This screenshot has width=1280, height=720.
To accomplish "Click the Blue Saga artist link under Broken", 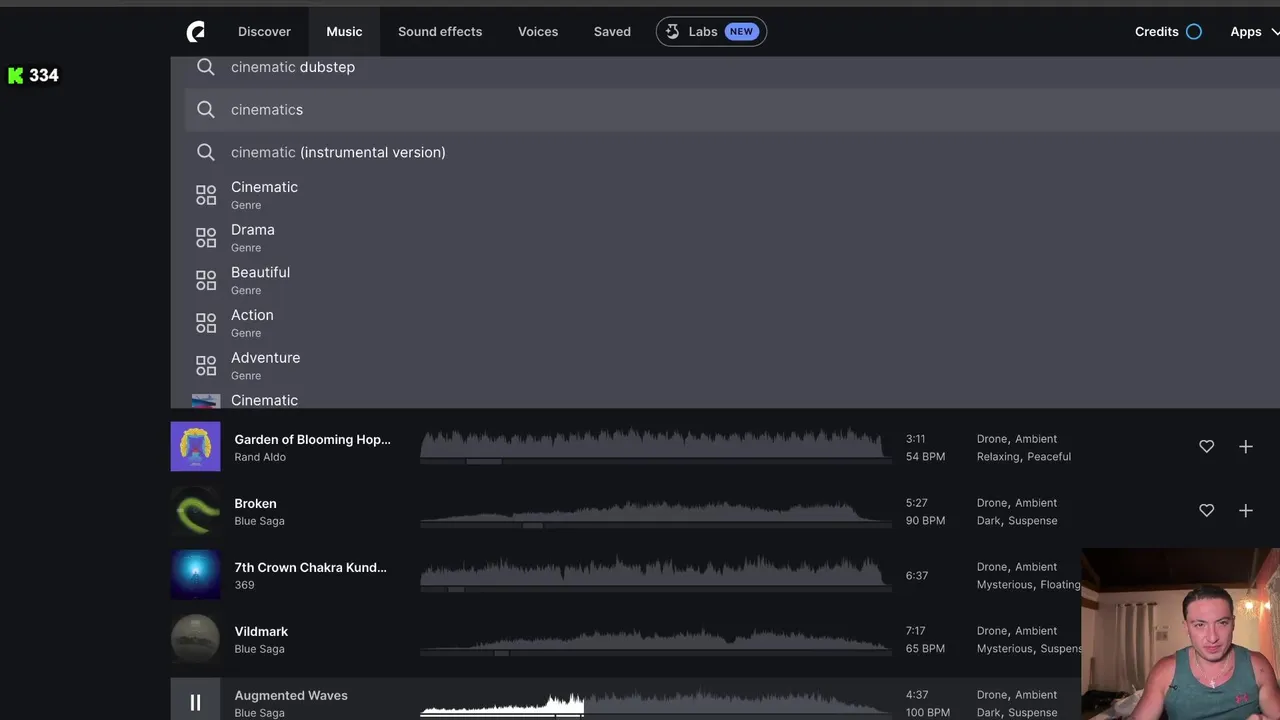I will click(x=259, y=521).
